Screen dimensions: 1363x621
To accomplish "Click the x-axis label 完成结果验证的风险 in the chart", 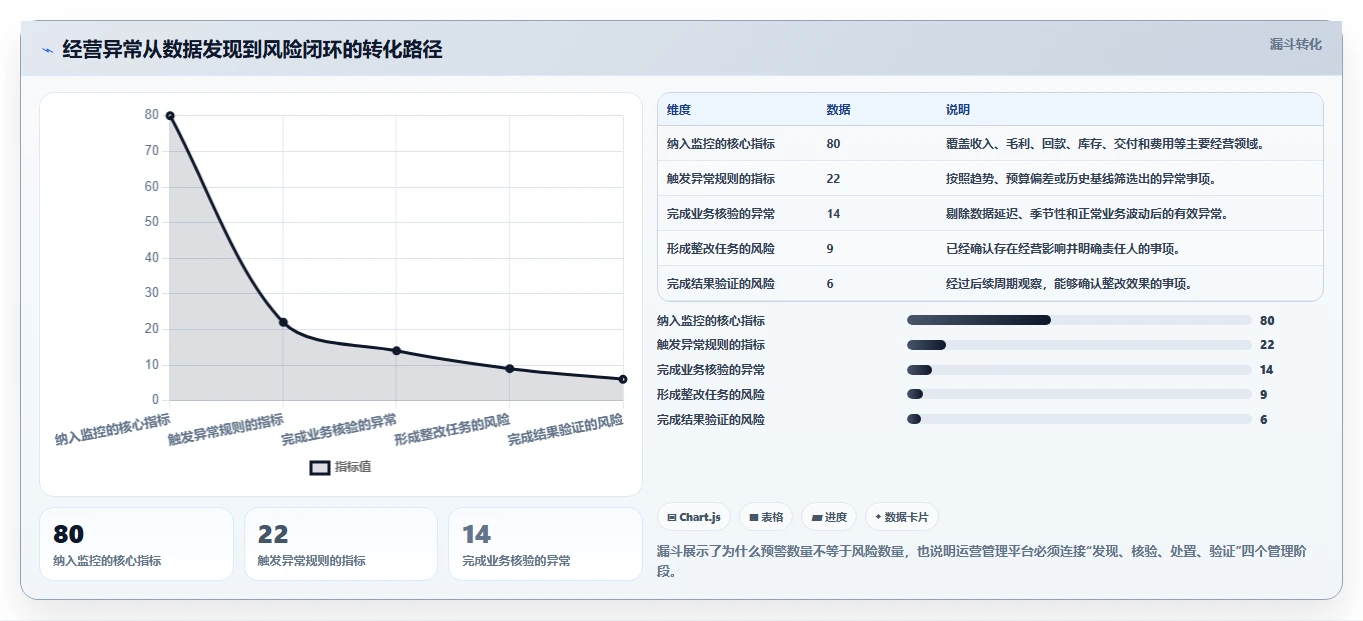I will [565, 430].
